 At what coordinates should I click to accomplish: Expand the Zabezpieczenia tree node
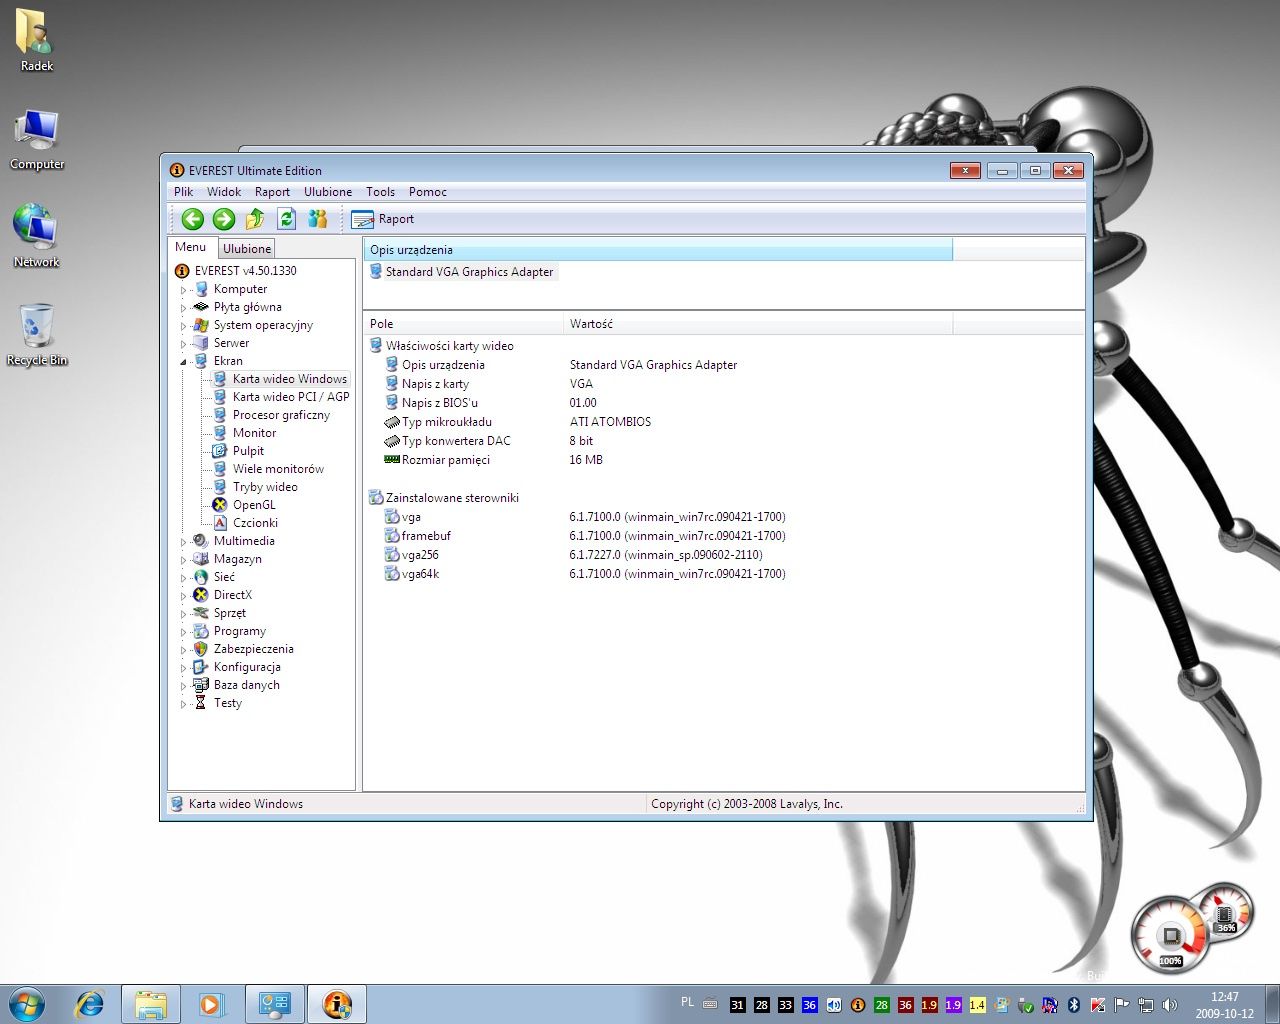tap(183, 650)
